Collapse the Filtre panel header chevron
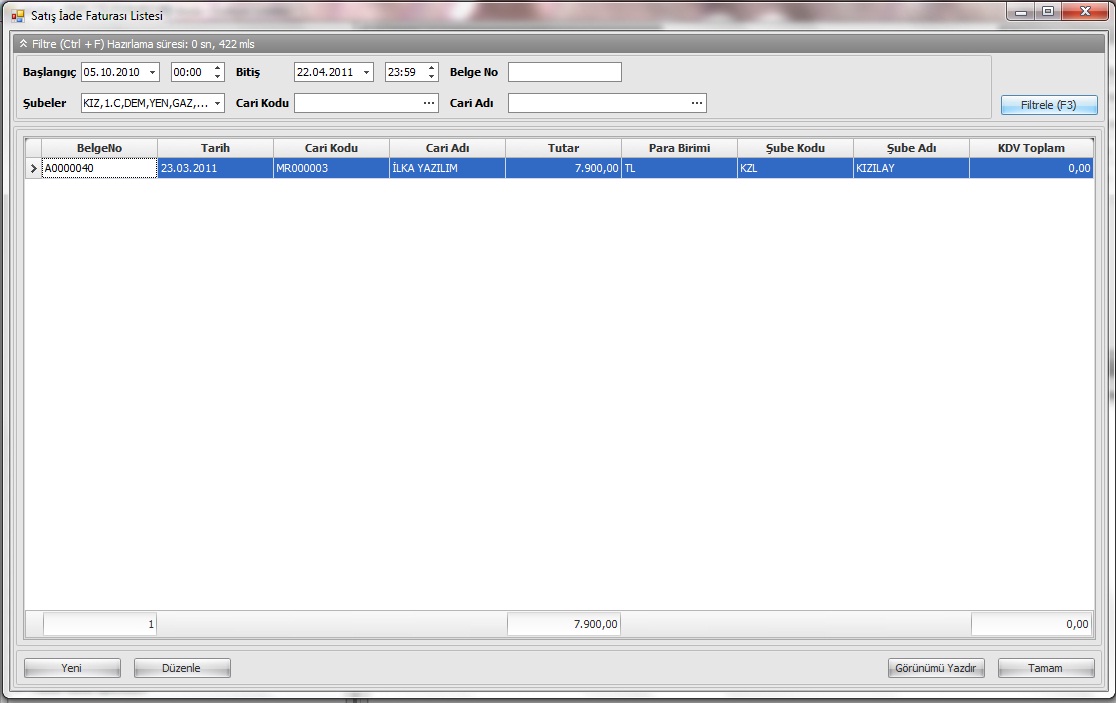 tap(23, 44)
